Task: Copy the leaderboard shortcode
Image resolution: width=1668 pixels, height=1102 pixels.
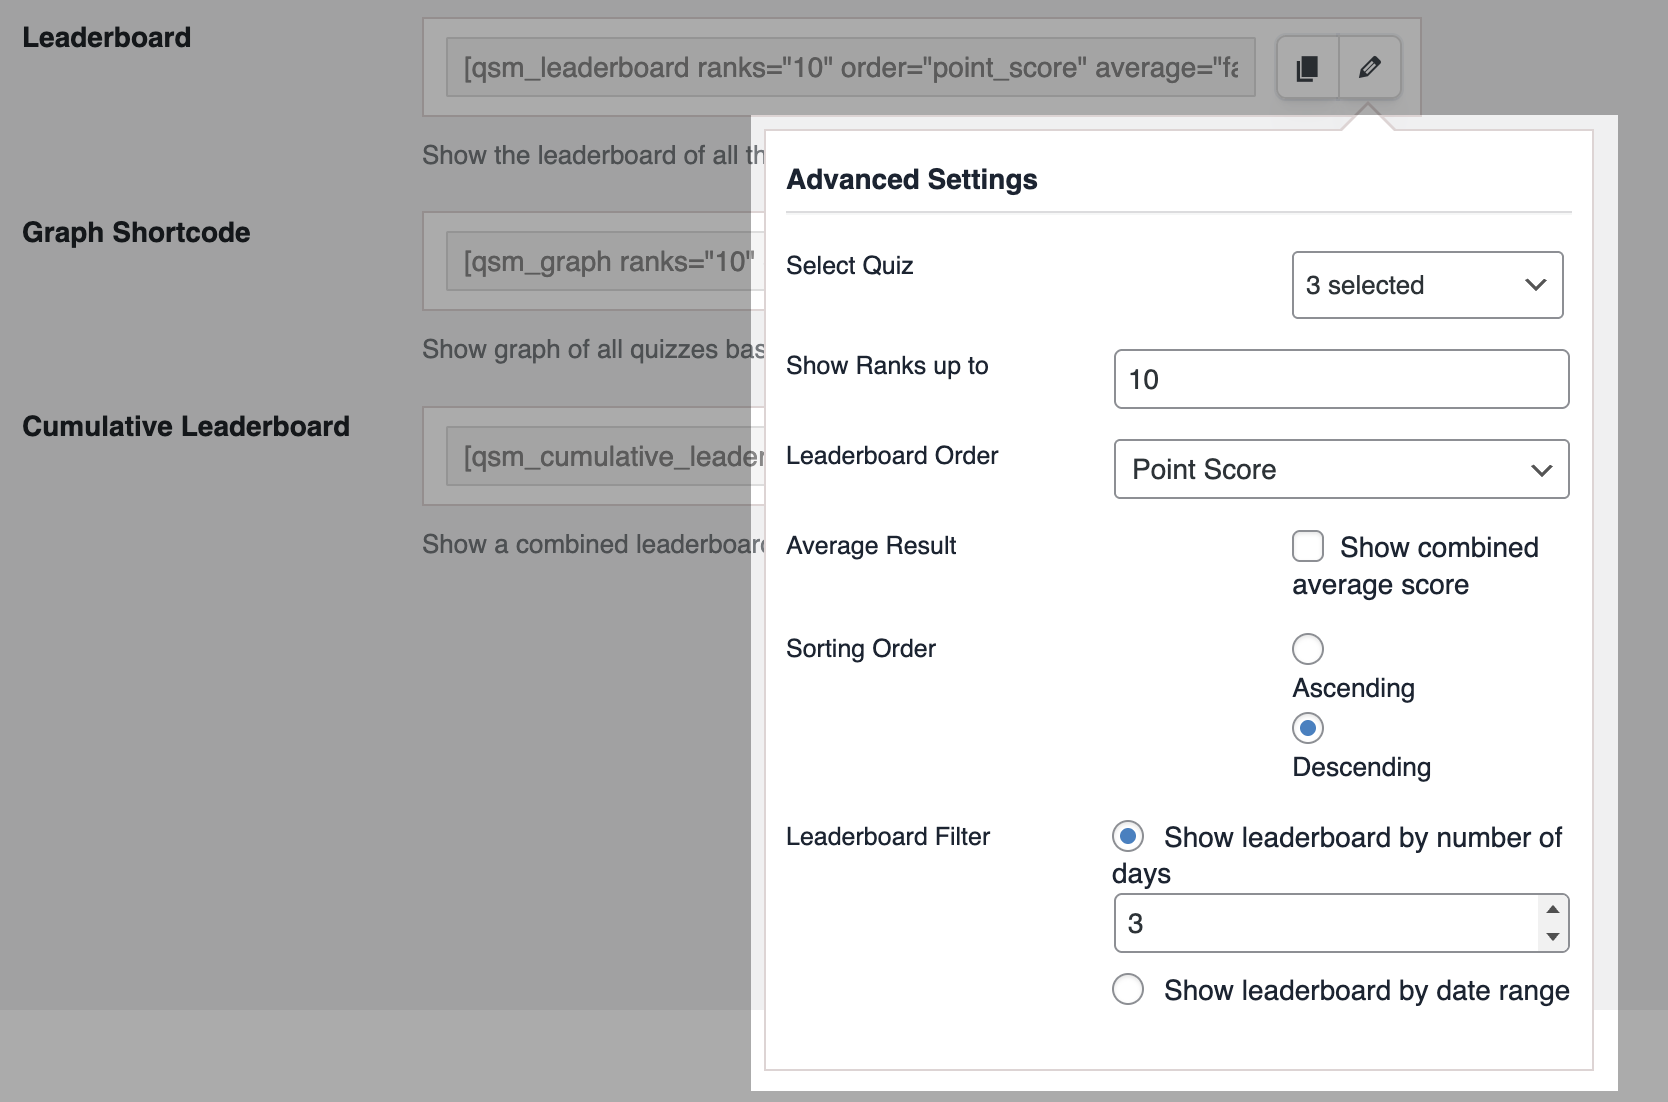Action: click(1307, 68)
